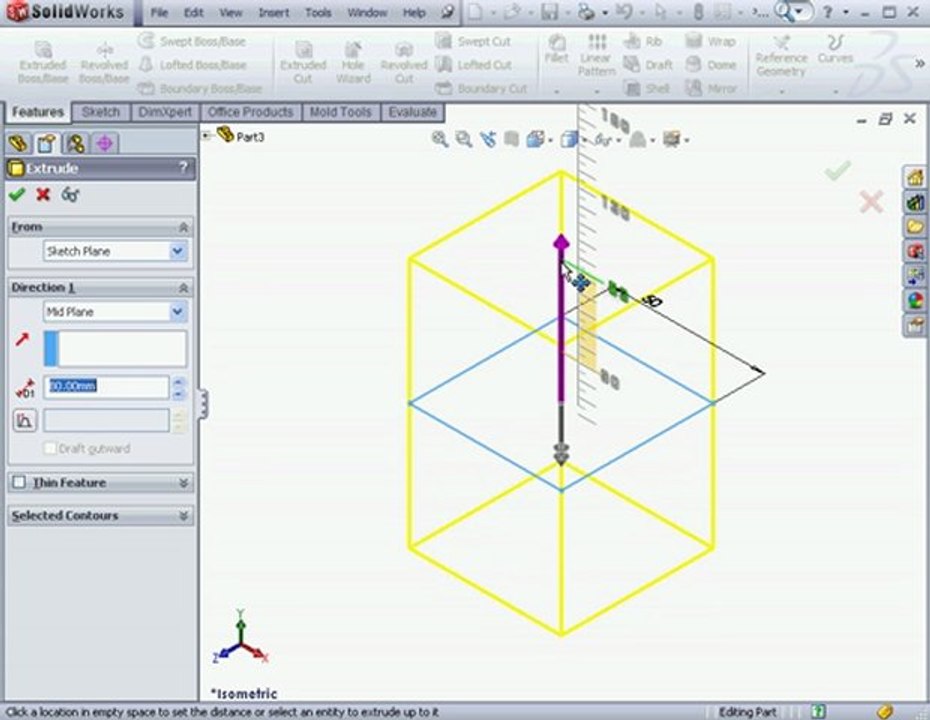Open SolidWorks Resources home icon in task pane

coord(915,177)
